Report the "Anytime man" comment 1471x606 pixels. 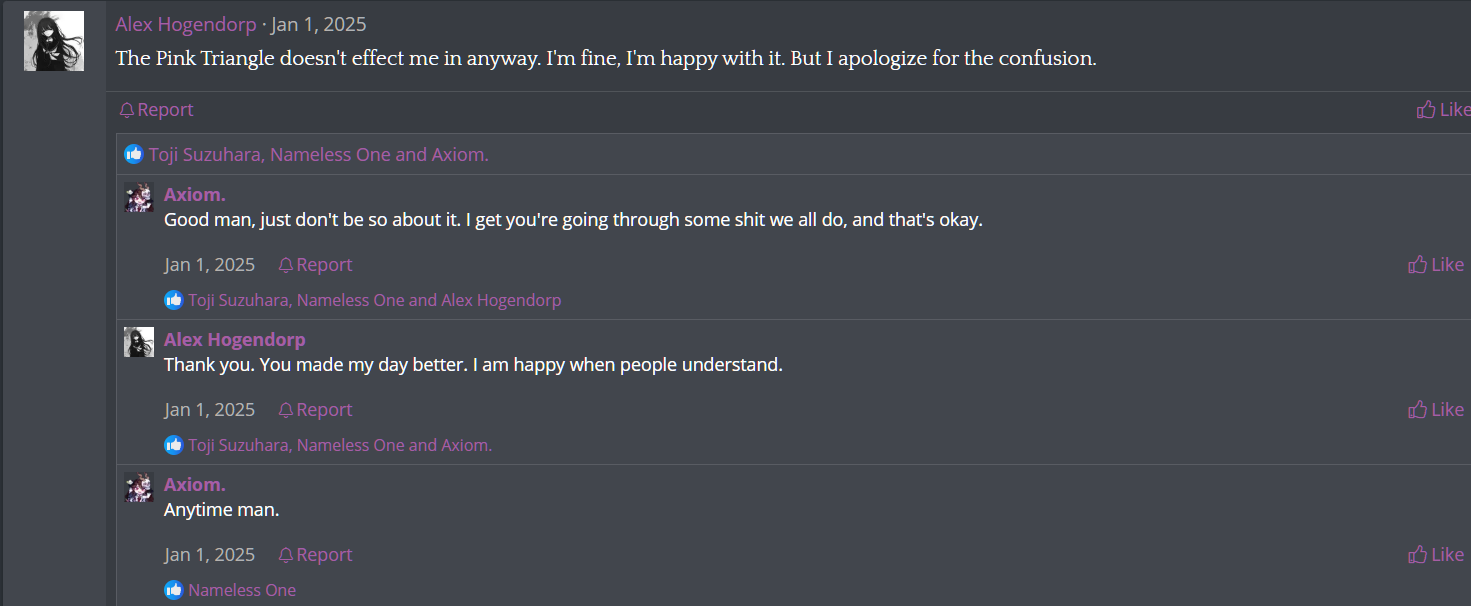[x=315, y=555]
